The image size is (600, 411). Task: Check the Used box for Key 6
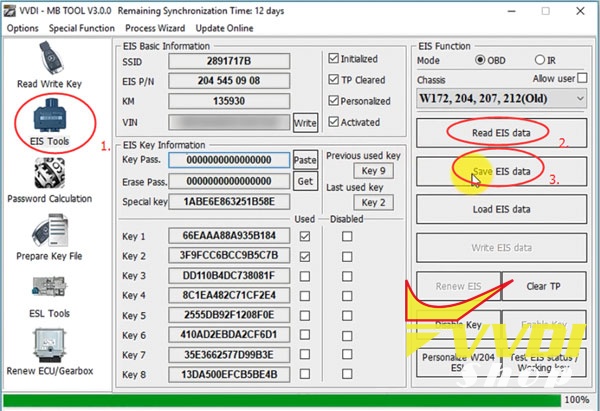305,335
